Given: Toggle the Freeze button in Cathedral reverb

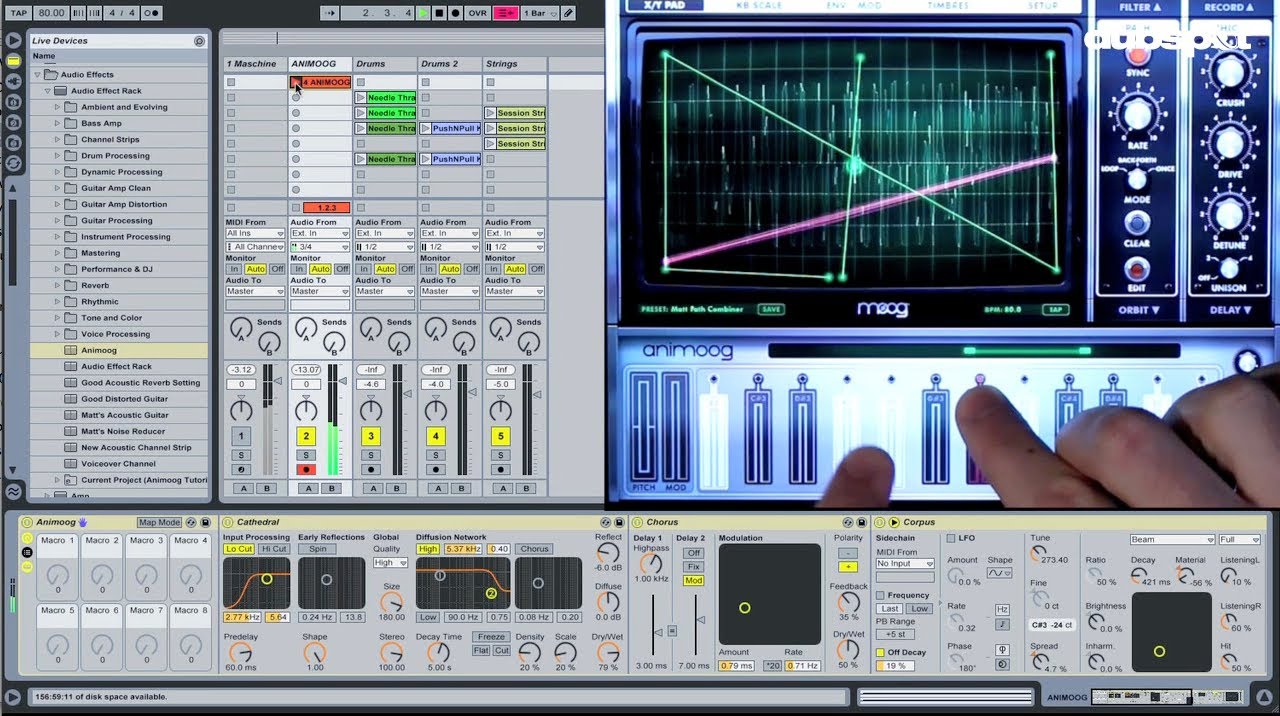Looking at the screenshot, I should (491, 637).
